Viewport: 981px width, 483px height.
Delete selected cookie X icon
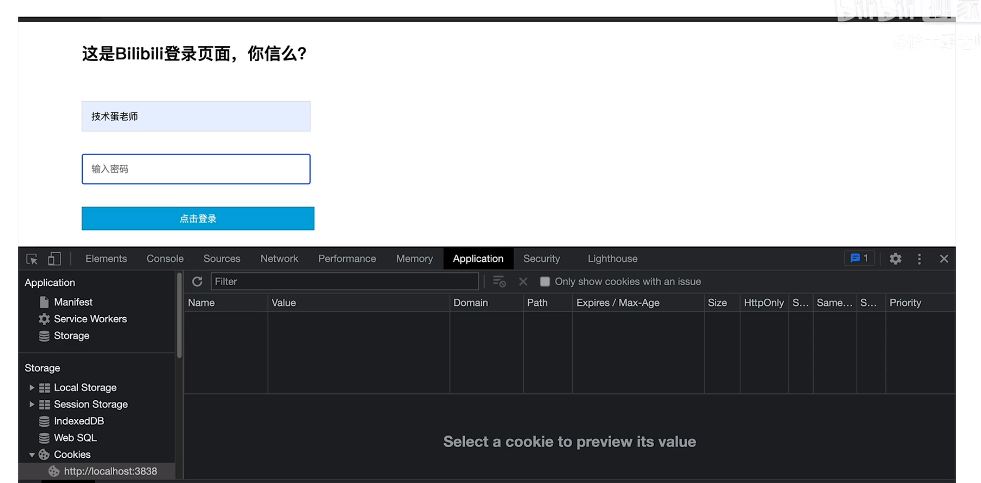coord(523,282)
